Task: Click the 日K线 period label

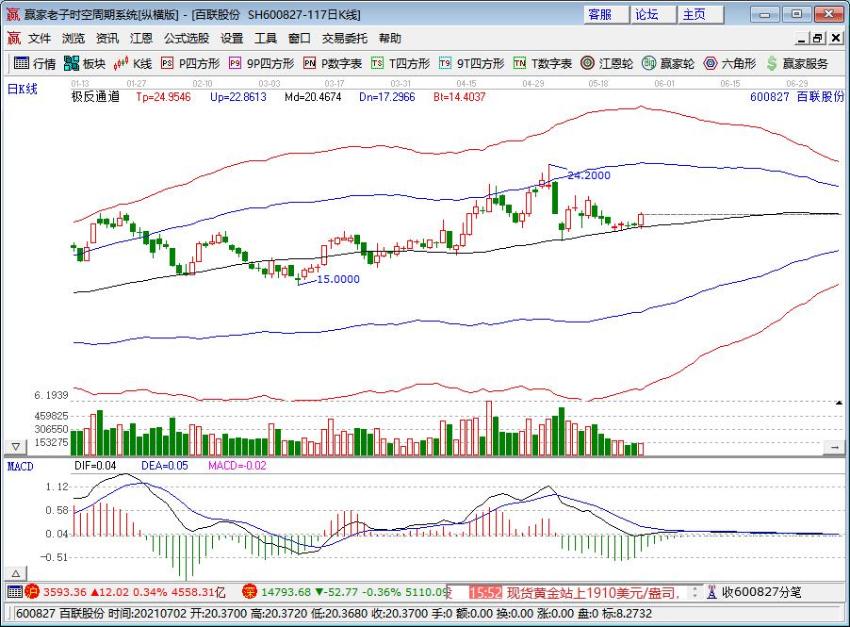Action: point(22,89)
